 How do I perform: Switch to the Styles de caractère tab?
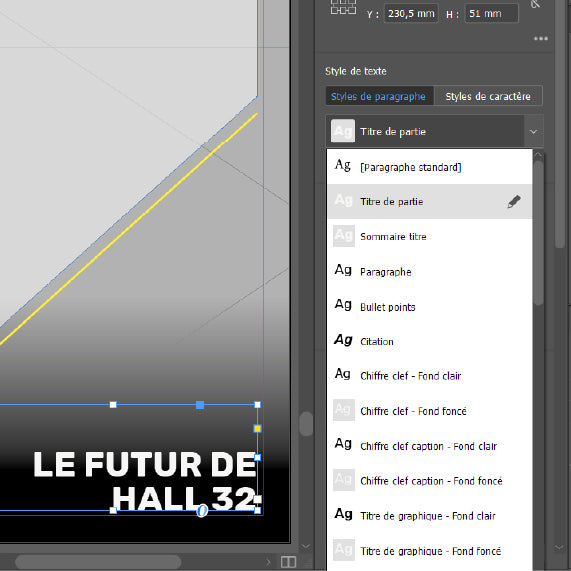488,96
